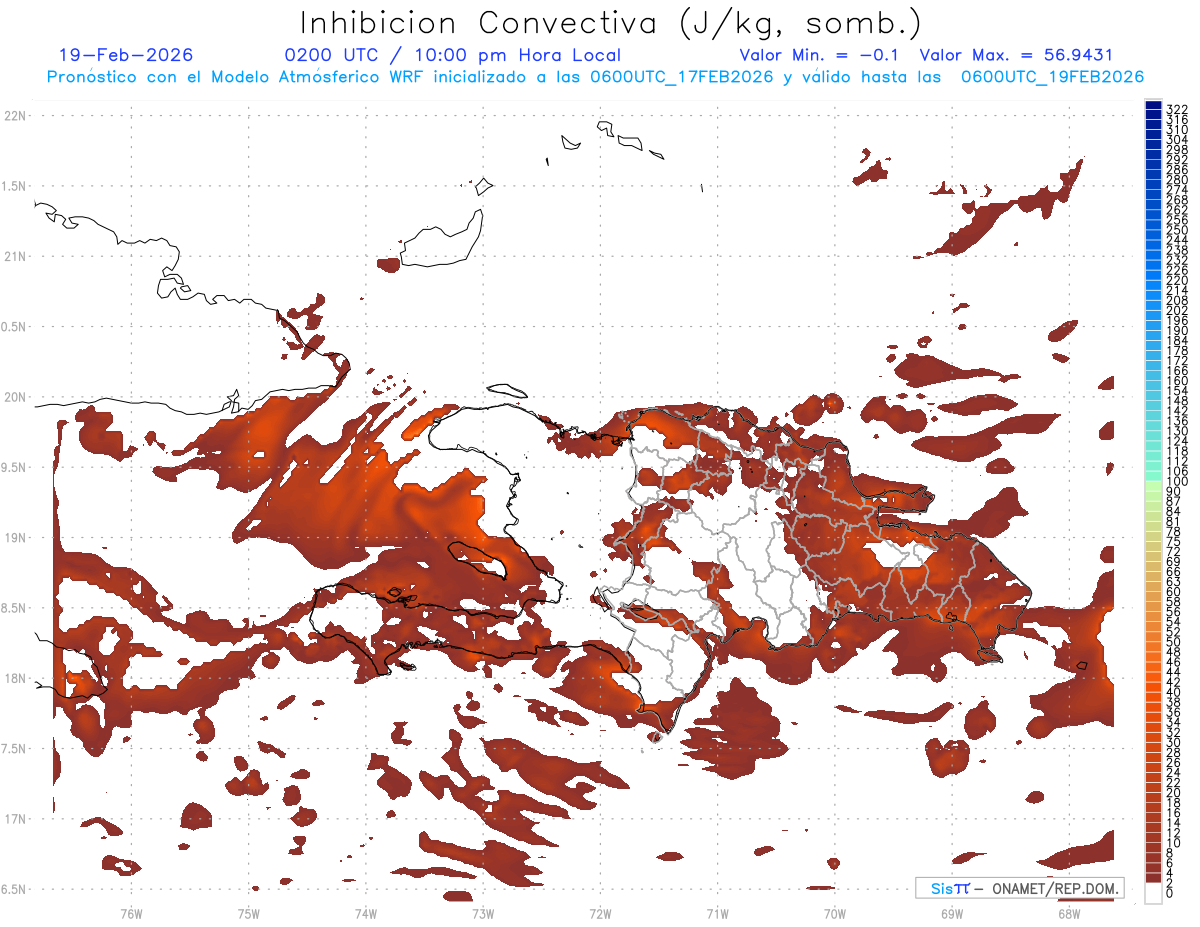Click the '322' colorbar value
Image resolution: width=1200 pixels, height=927 pixels.
pyautogui.click(x=1177, y=108)
